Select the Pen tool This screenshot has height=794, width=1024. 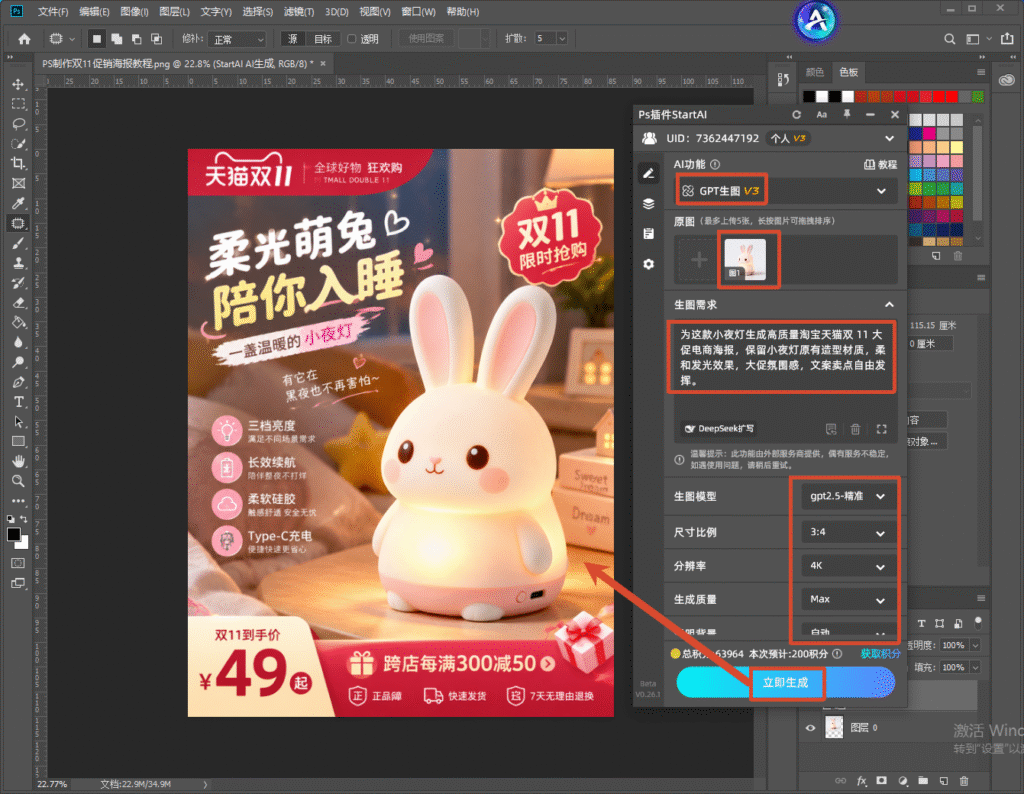click(18, 382)
